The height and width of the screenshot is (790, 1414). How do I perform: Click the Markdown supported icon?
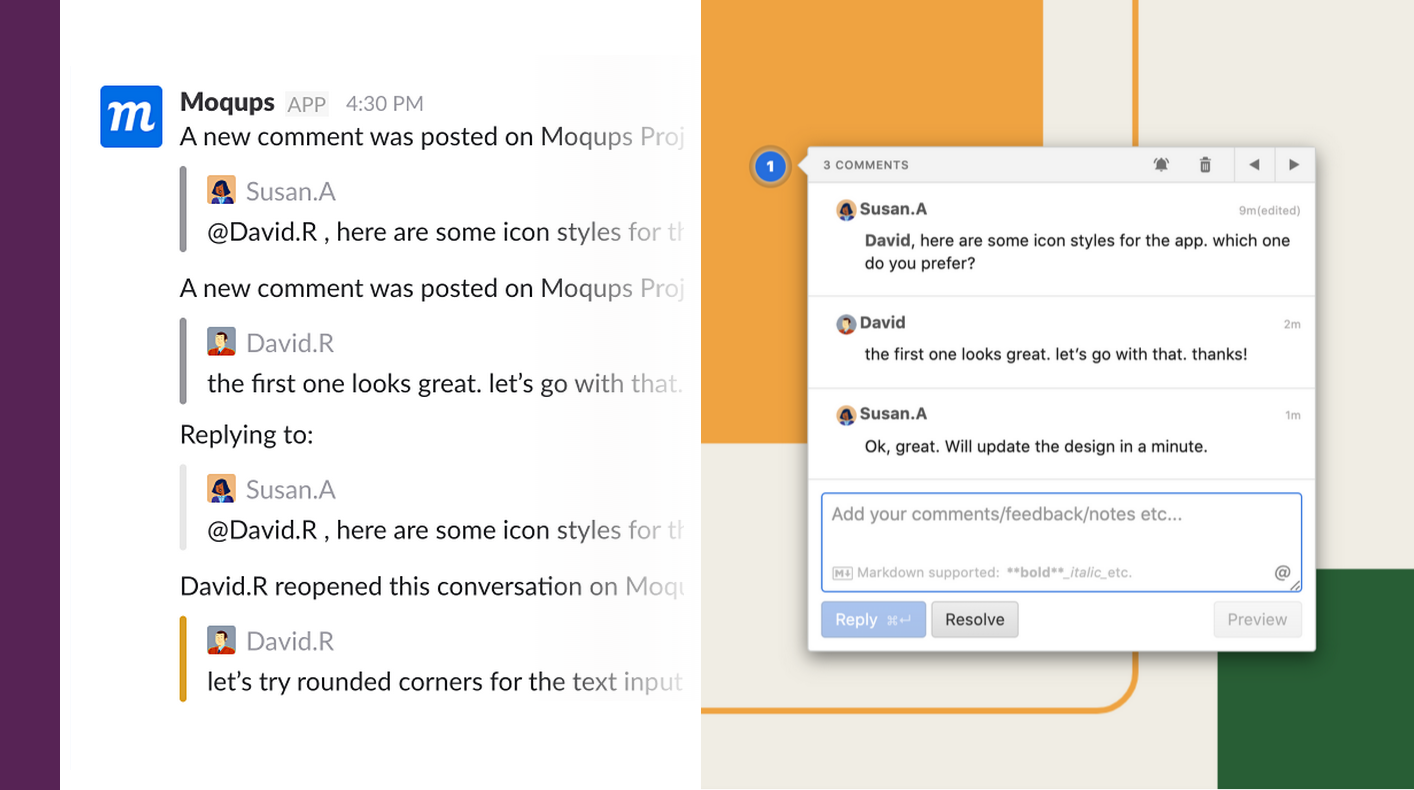(x=842, y=573)
